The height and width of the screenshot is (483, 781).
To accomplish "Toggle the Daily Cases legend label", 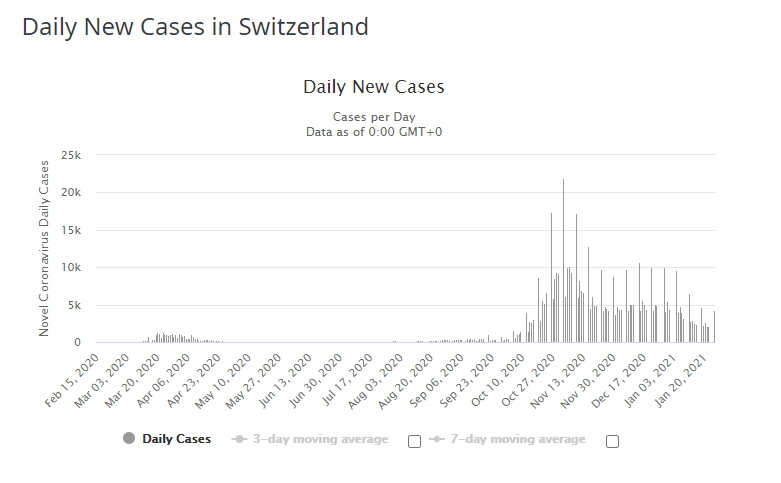I will point(176,439).
